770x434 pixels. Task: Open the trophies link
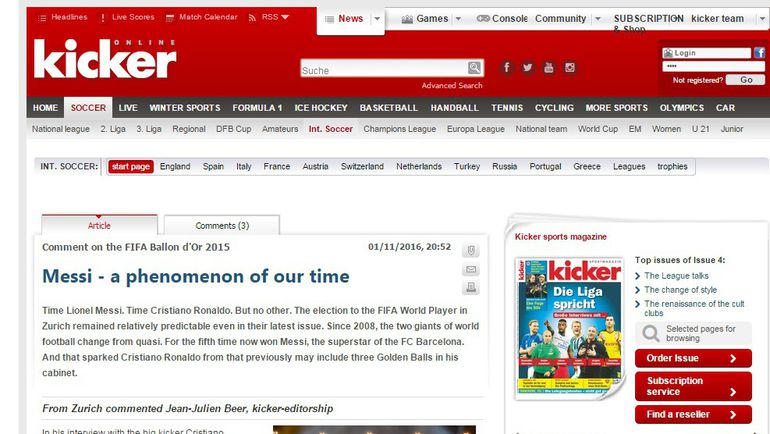click(x=672, y=166)
